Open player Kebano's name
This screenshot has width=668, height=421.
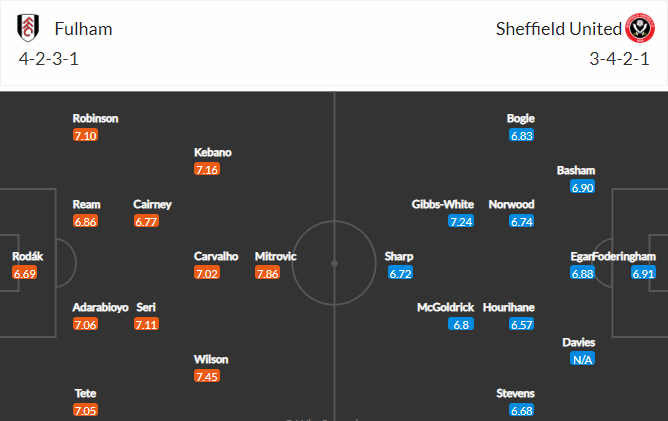point(213,152)
